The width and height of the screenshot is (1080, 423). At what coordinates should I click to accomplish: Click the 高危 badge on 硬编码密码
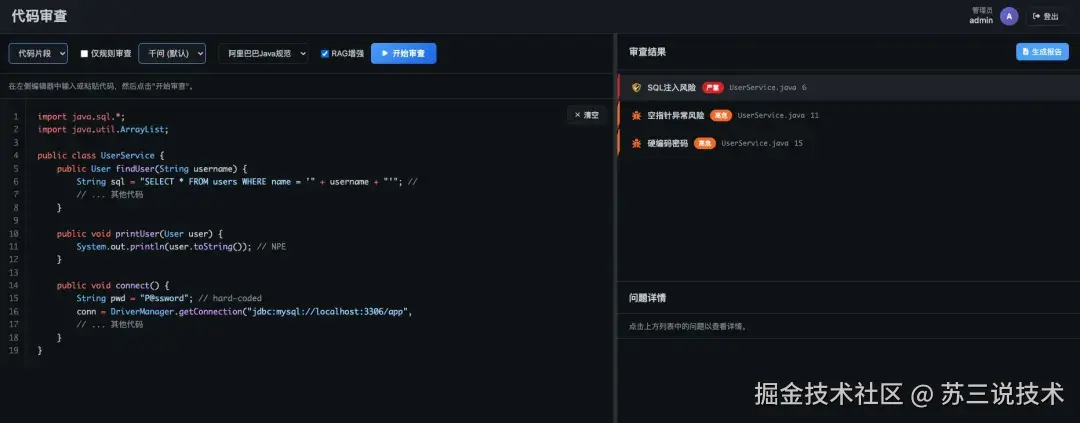(705, 143)
